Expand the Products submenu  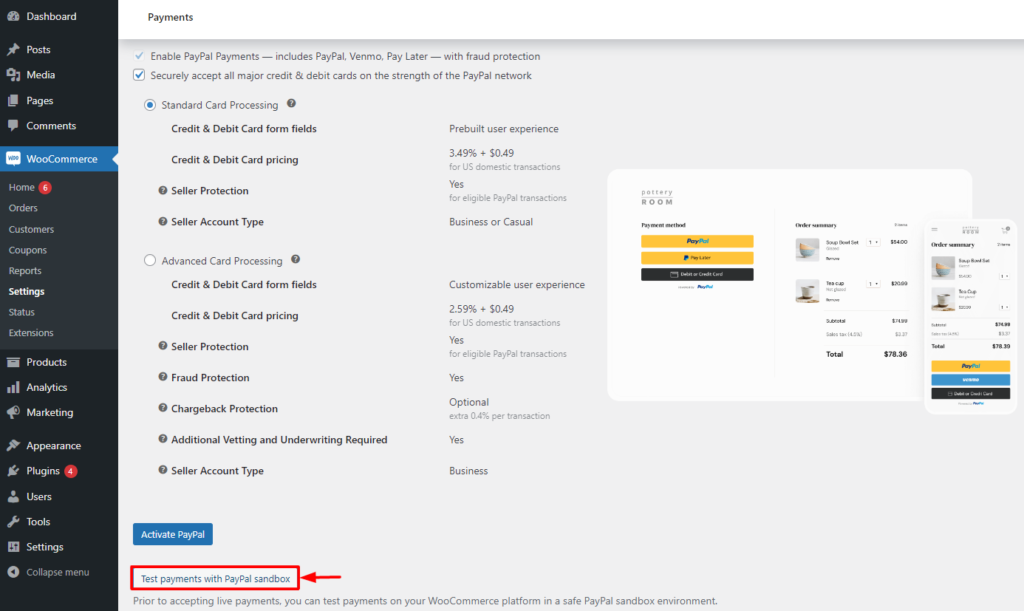[47, 361]
